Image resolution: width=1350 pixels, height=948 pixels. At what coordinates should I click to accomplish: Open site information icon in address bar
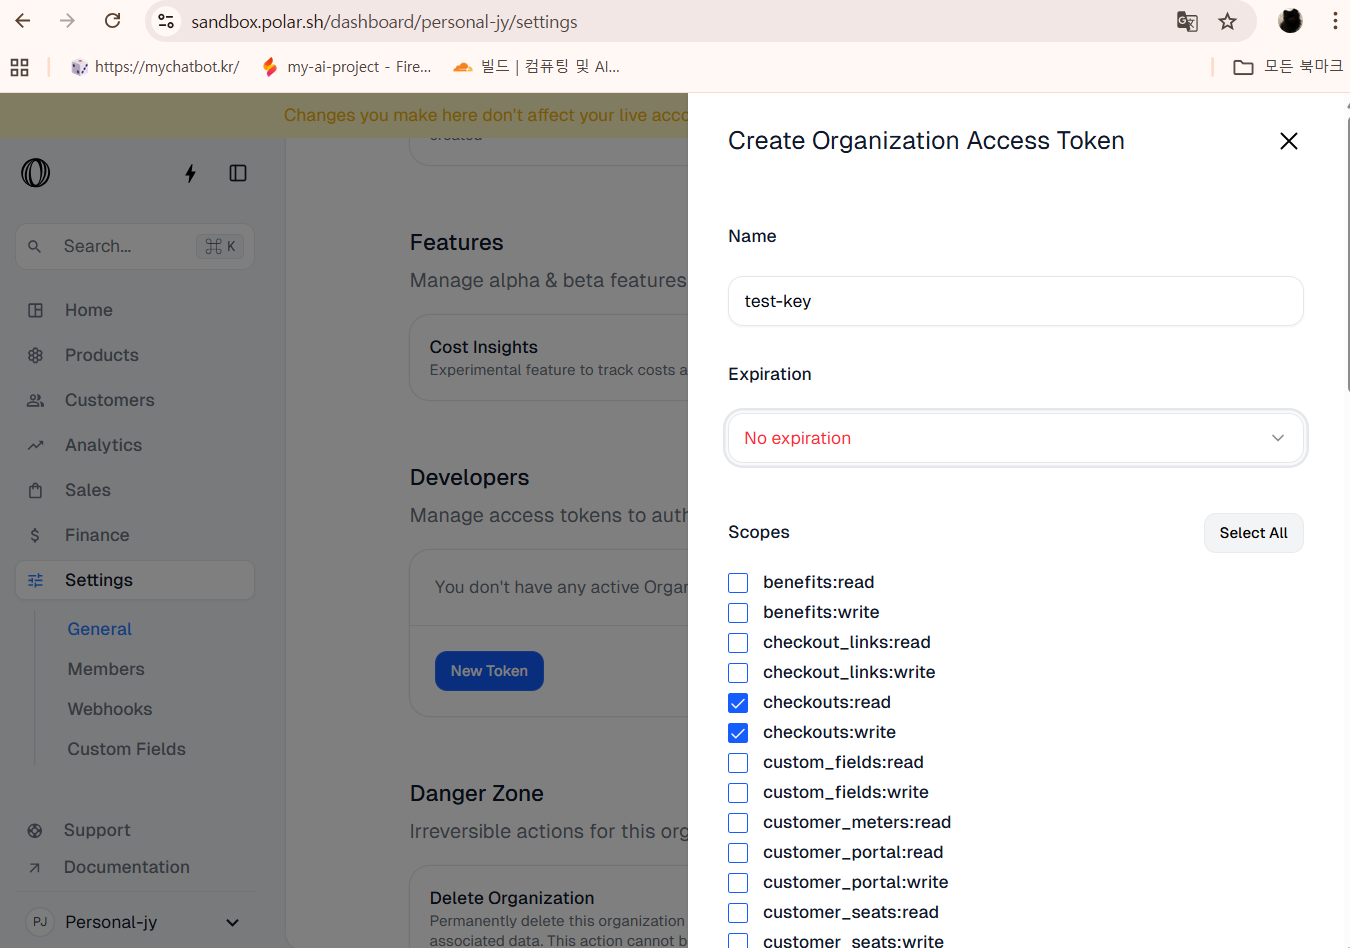click(x=166, y=21)
